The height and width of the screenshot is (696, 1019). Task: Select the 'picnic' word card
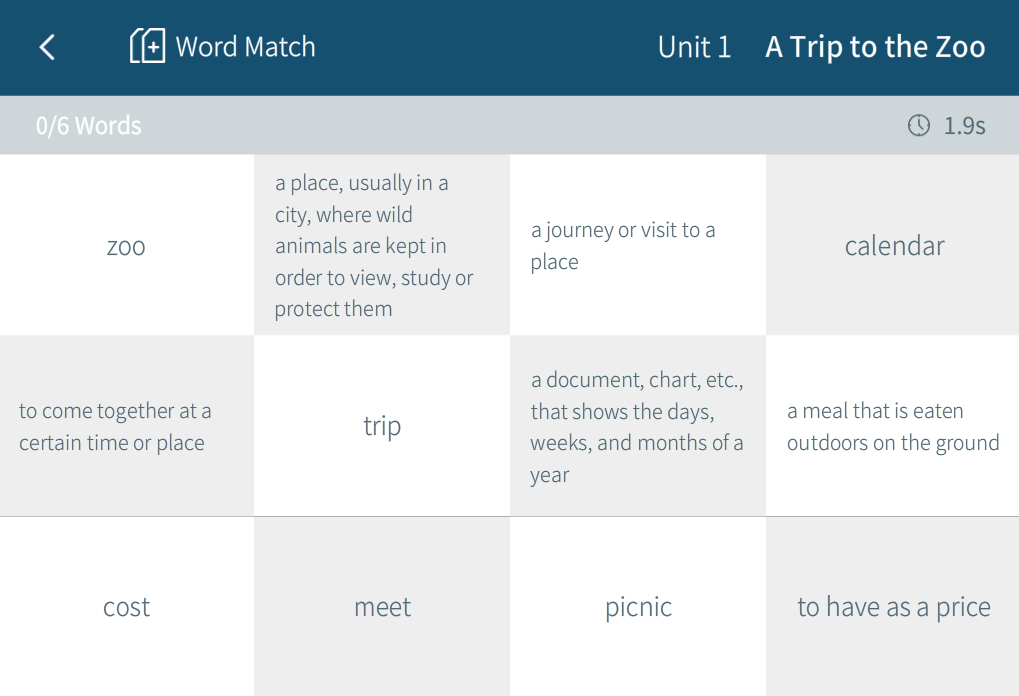(638, 607)
